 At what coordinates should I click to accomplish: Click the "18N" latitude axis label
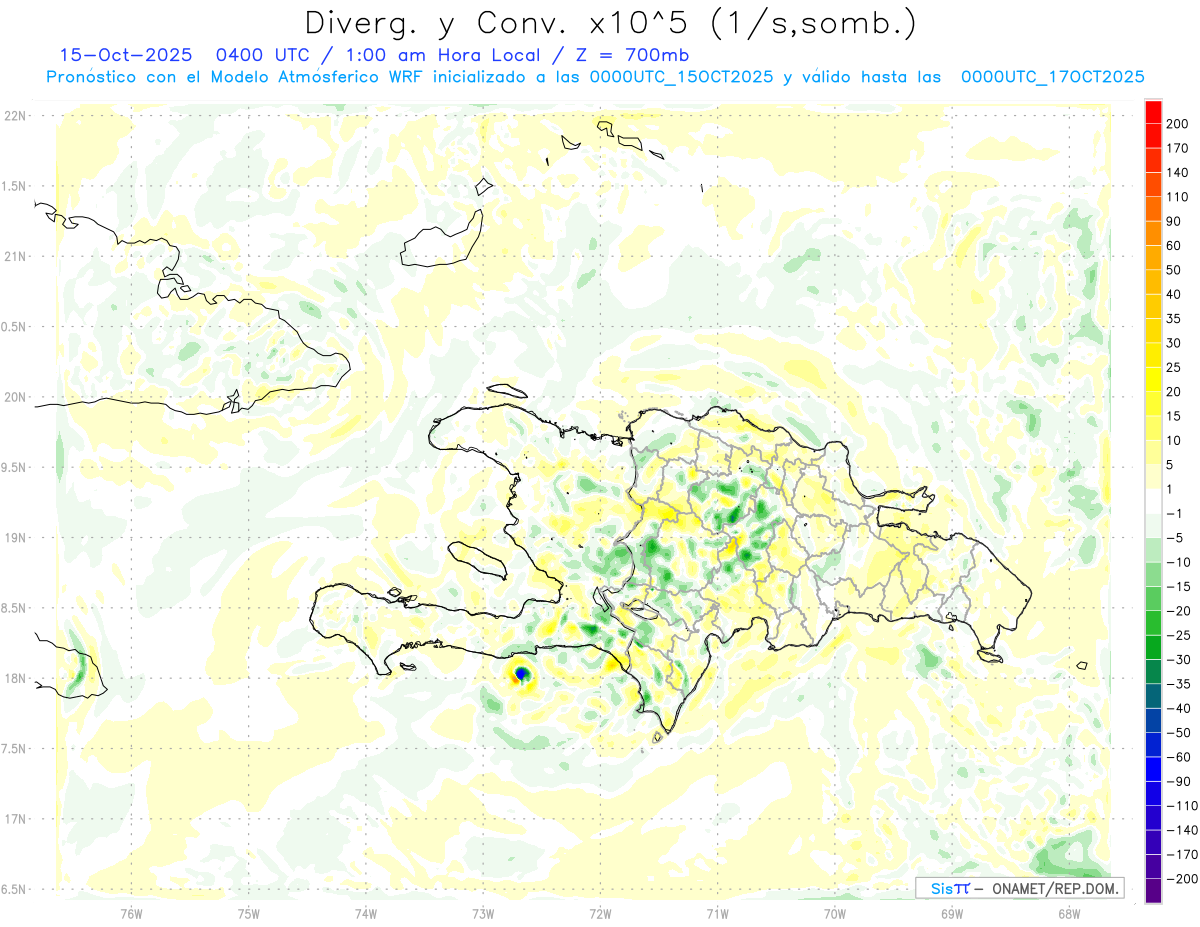point(15,678)
